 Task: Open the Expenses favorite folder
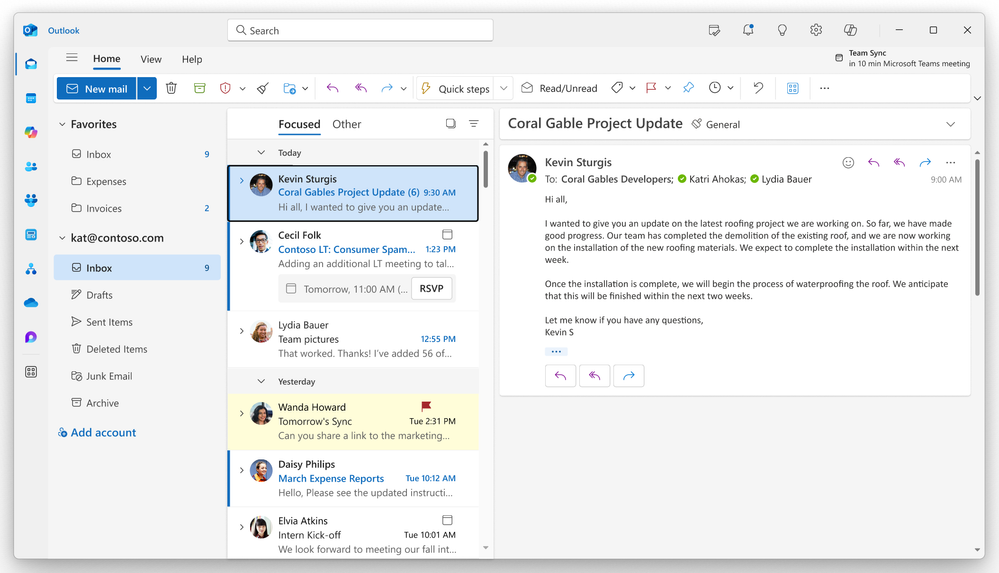pos(137,181)
